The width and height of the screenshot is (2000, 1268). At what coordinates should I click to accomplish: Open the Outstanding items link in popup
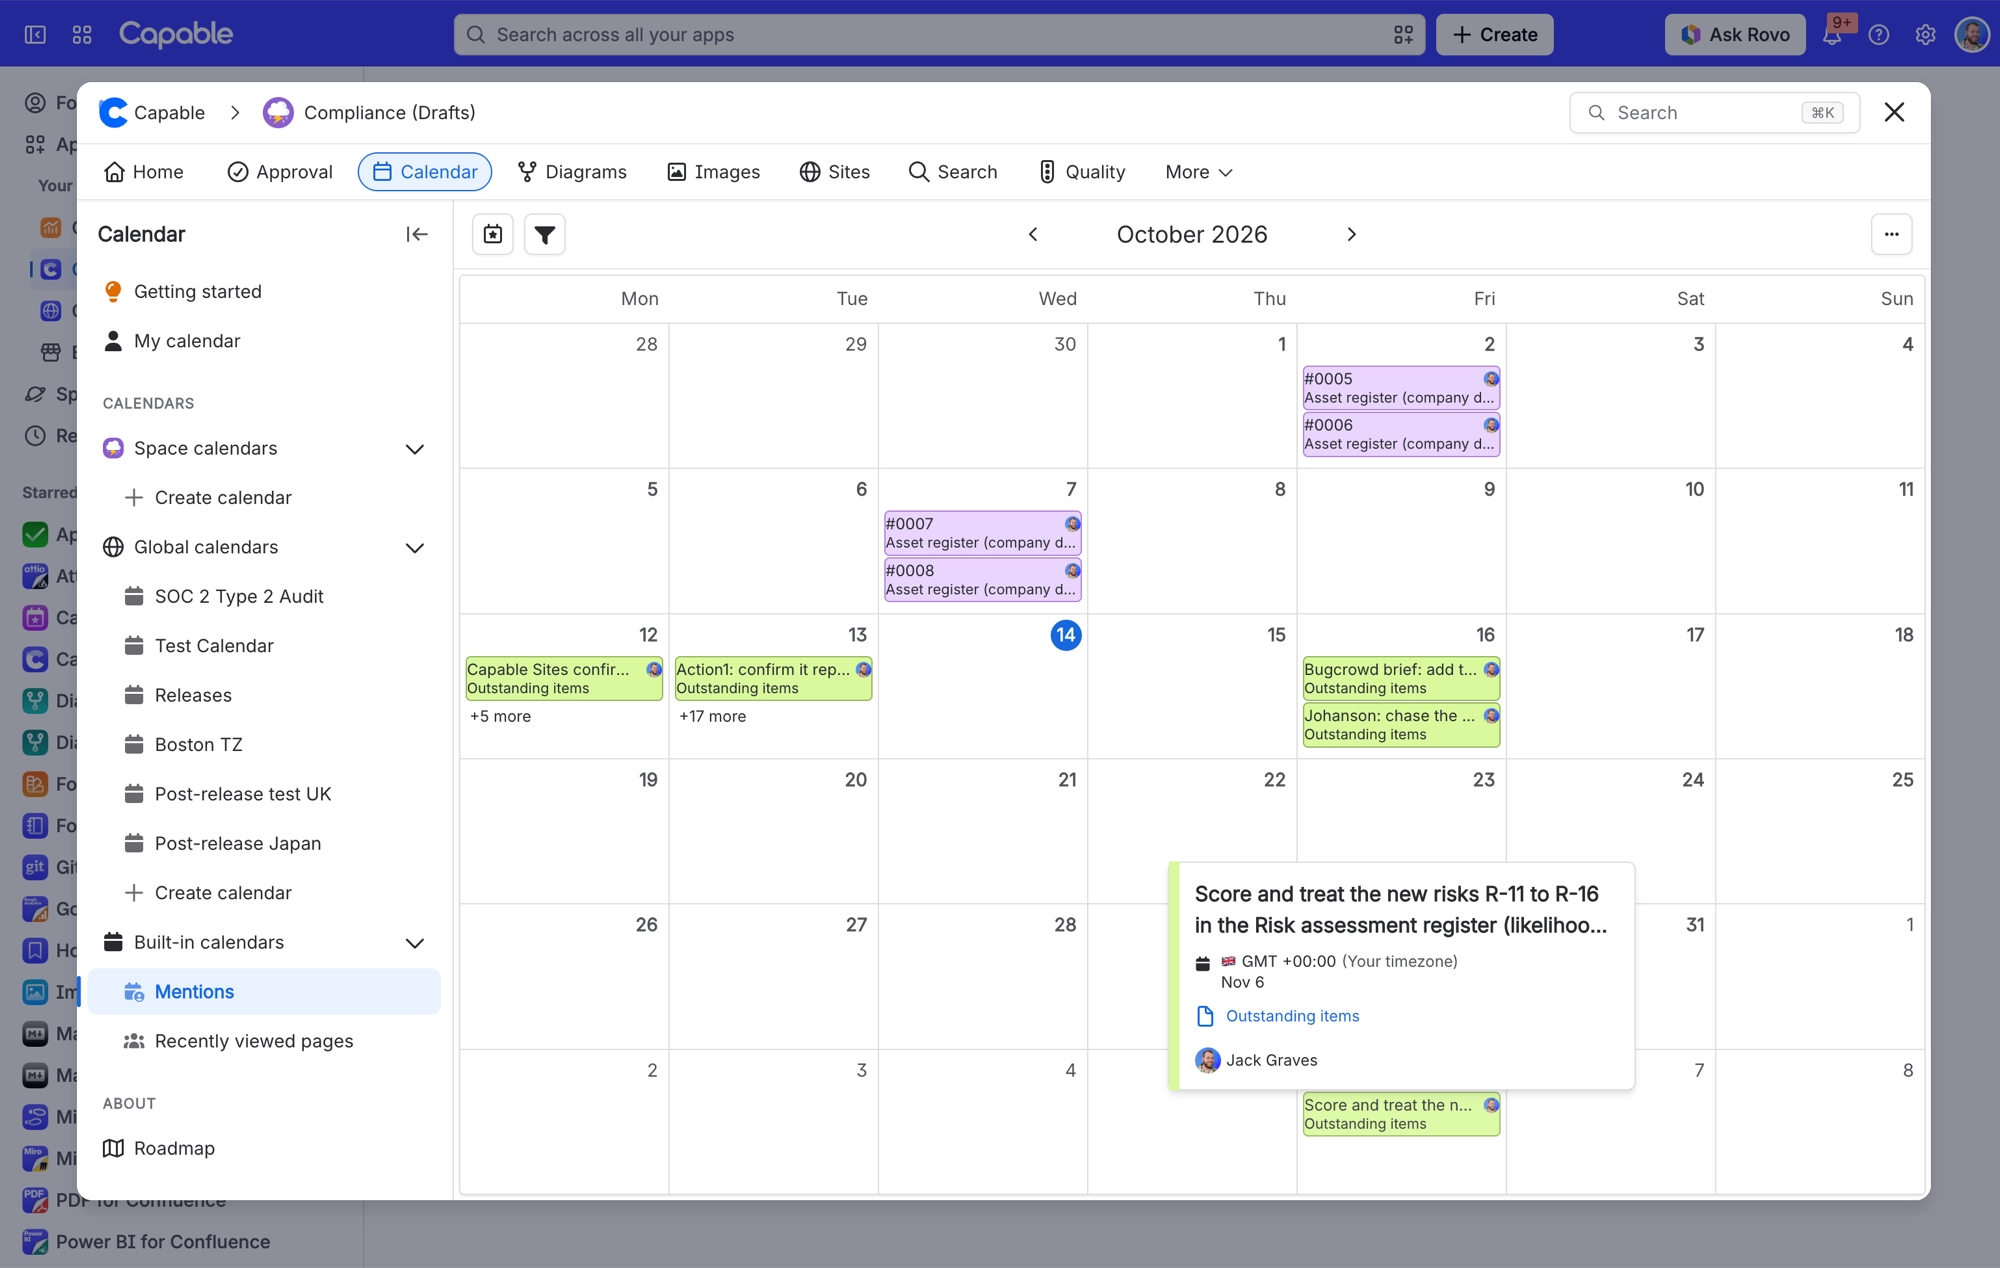1292,1016
